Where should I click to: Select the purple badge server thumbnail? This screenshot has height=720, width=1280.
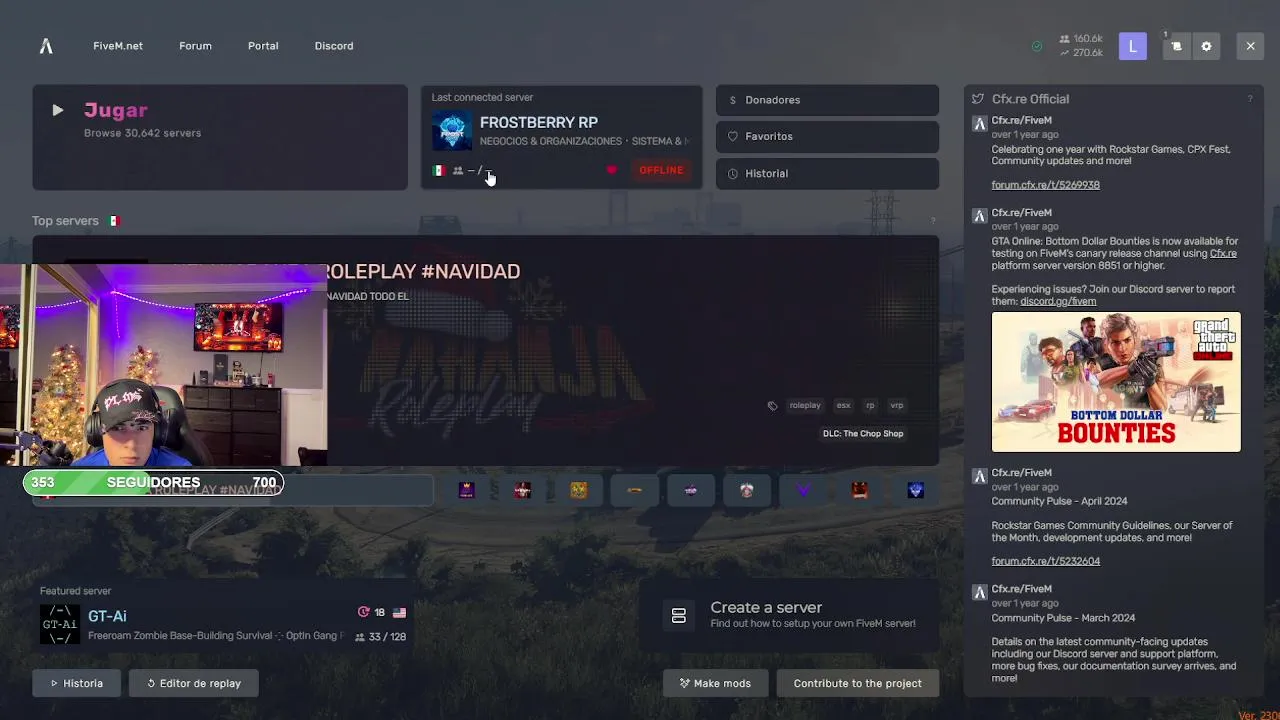(690, 490)
